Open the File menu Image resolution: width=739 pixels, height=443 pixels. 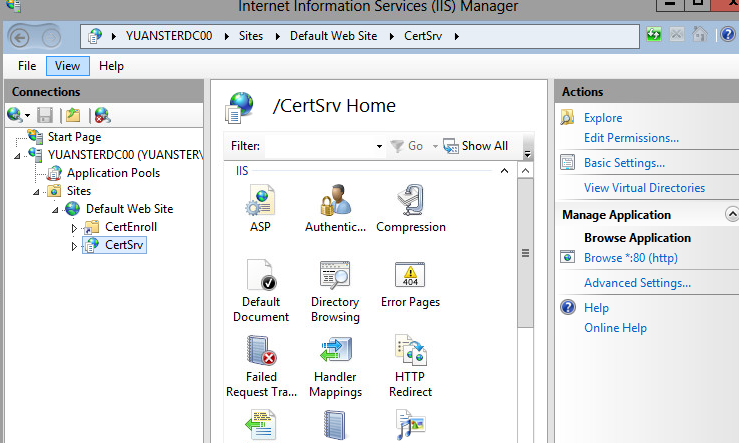point(27,66)
